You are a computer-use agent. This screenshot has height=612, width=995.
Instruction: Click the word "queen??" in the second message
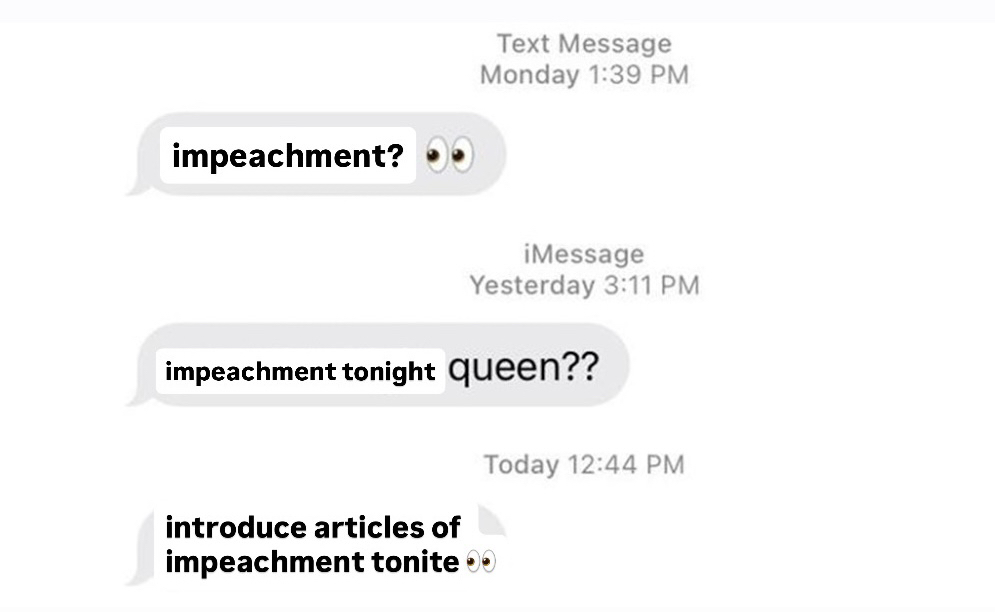[x=524, y=369]
